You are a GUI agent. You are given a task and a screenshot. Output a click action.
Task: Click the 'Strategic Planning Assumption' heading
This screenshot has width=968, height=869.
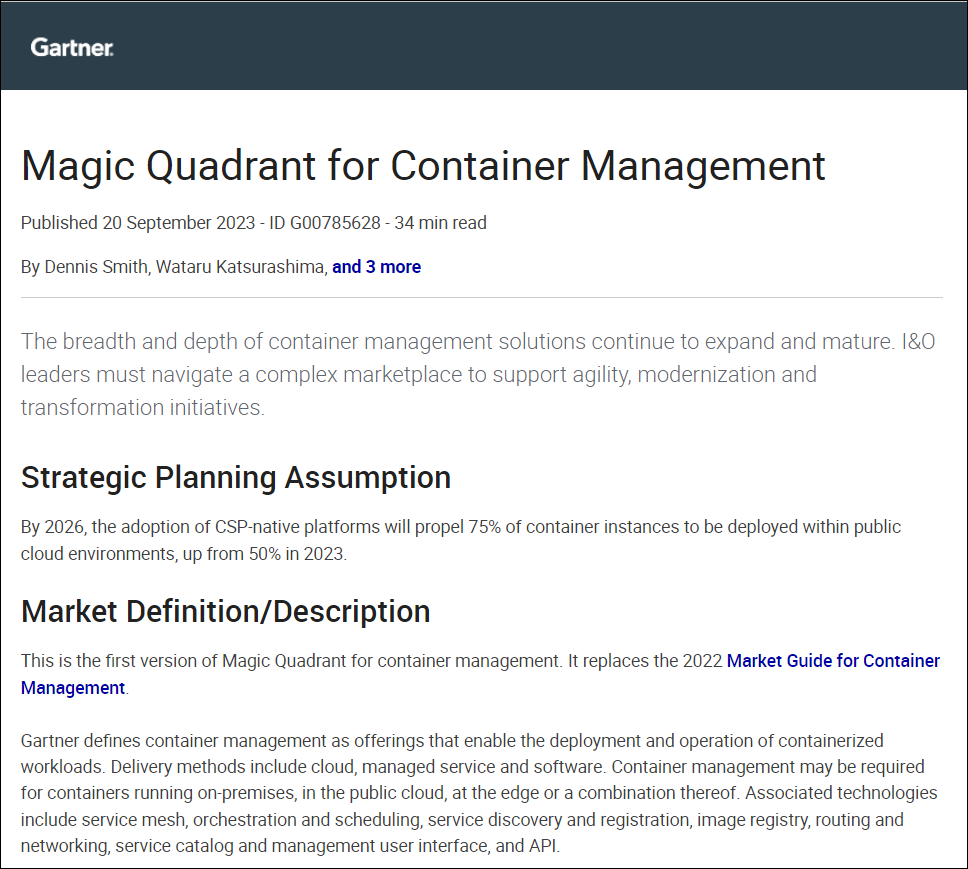click(x=236, y=477)
